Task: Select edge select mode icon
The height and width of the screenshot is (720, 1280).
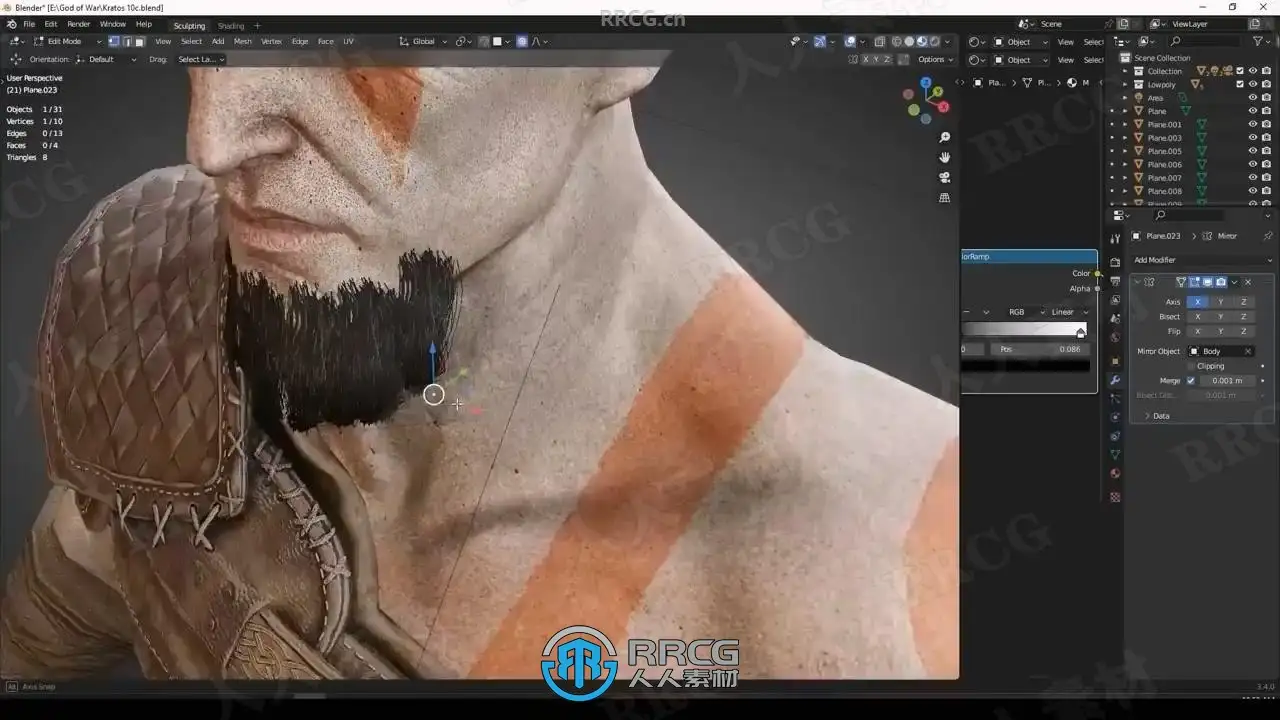Action: tap(127, 42)
